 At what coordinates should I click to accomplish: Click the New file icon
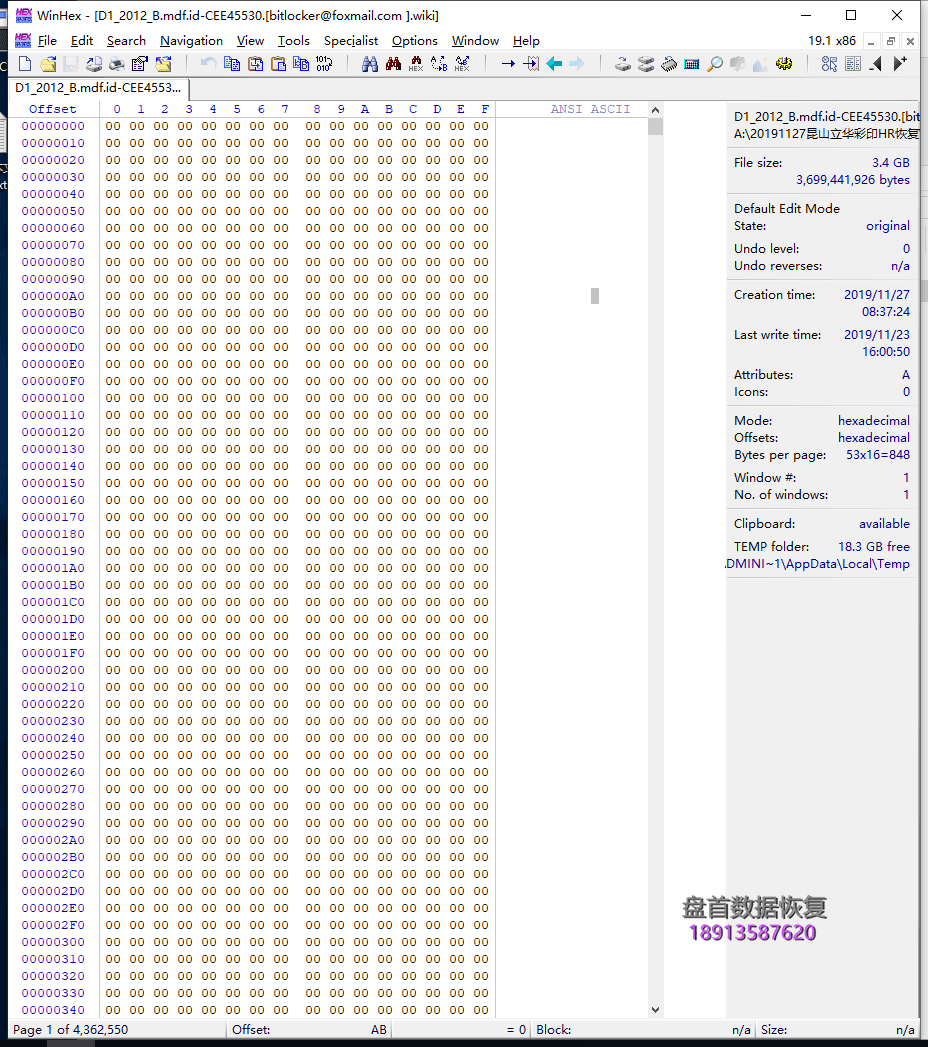pyautogui.click(x=25, y=64)
